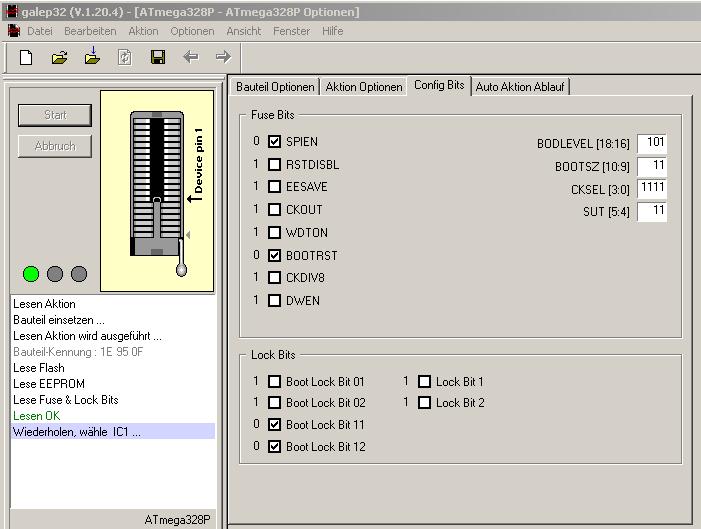Uncheck Boot Lock Bit 12
The height and width of the screenshot is (529, 701).
[274, 446]
